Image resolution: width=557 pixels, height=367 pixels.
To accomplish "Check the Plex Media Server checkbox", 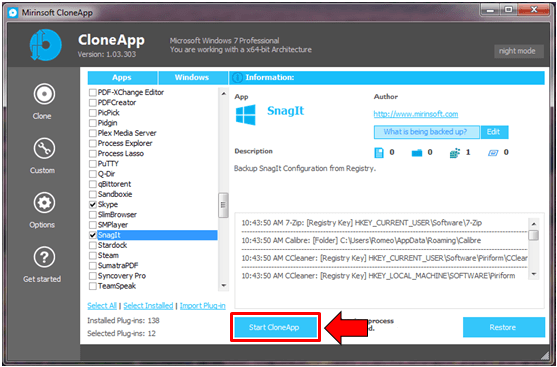I will [x=92, y=134].
